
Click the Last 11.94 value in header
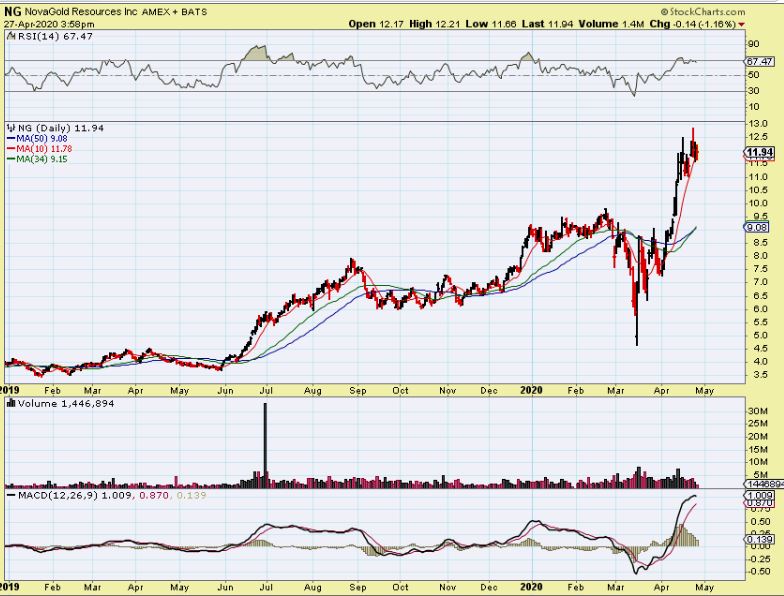[548, 24]
